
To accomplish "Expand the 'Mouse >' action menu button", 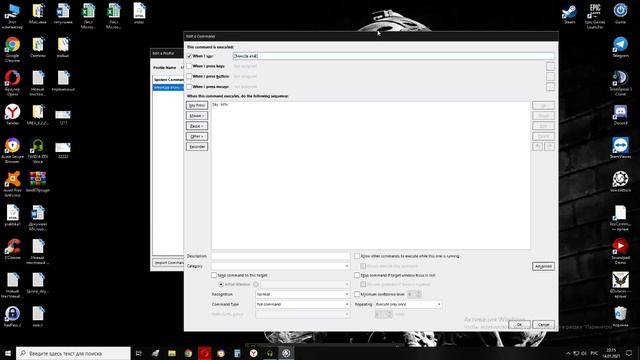I will (x=197, y=116).
